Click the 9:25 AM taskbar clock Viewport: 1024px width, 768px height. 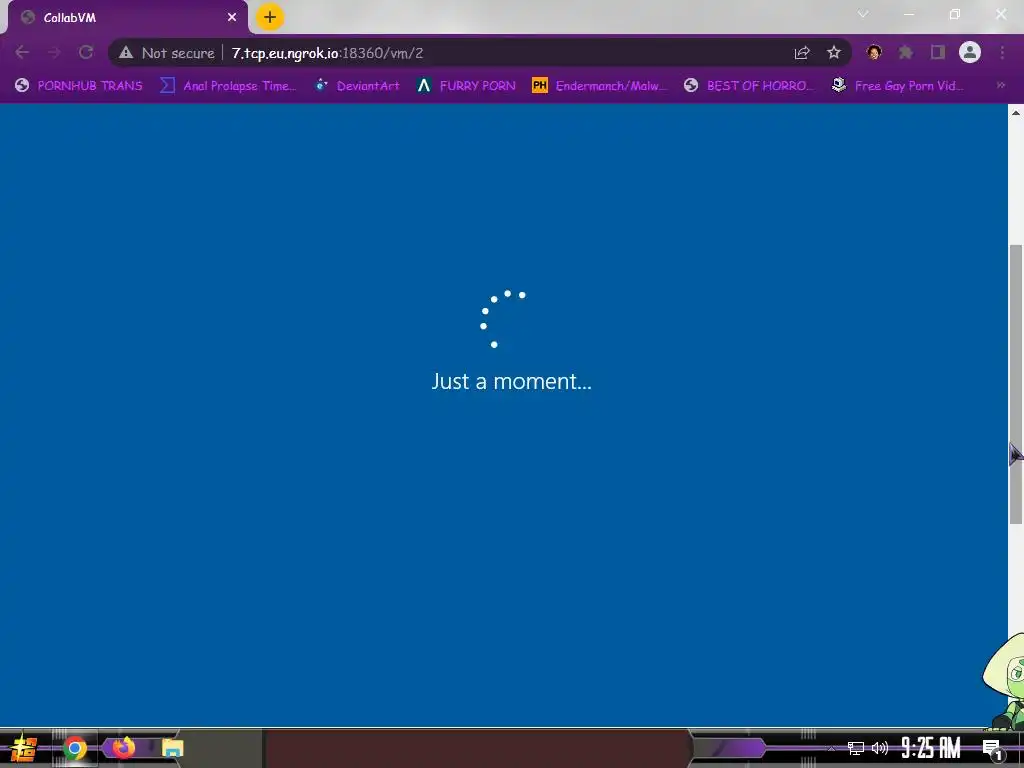[x=931, y=748]
